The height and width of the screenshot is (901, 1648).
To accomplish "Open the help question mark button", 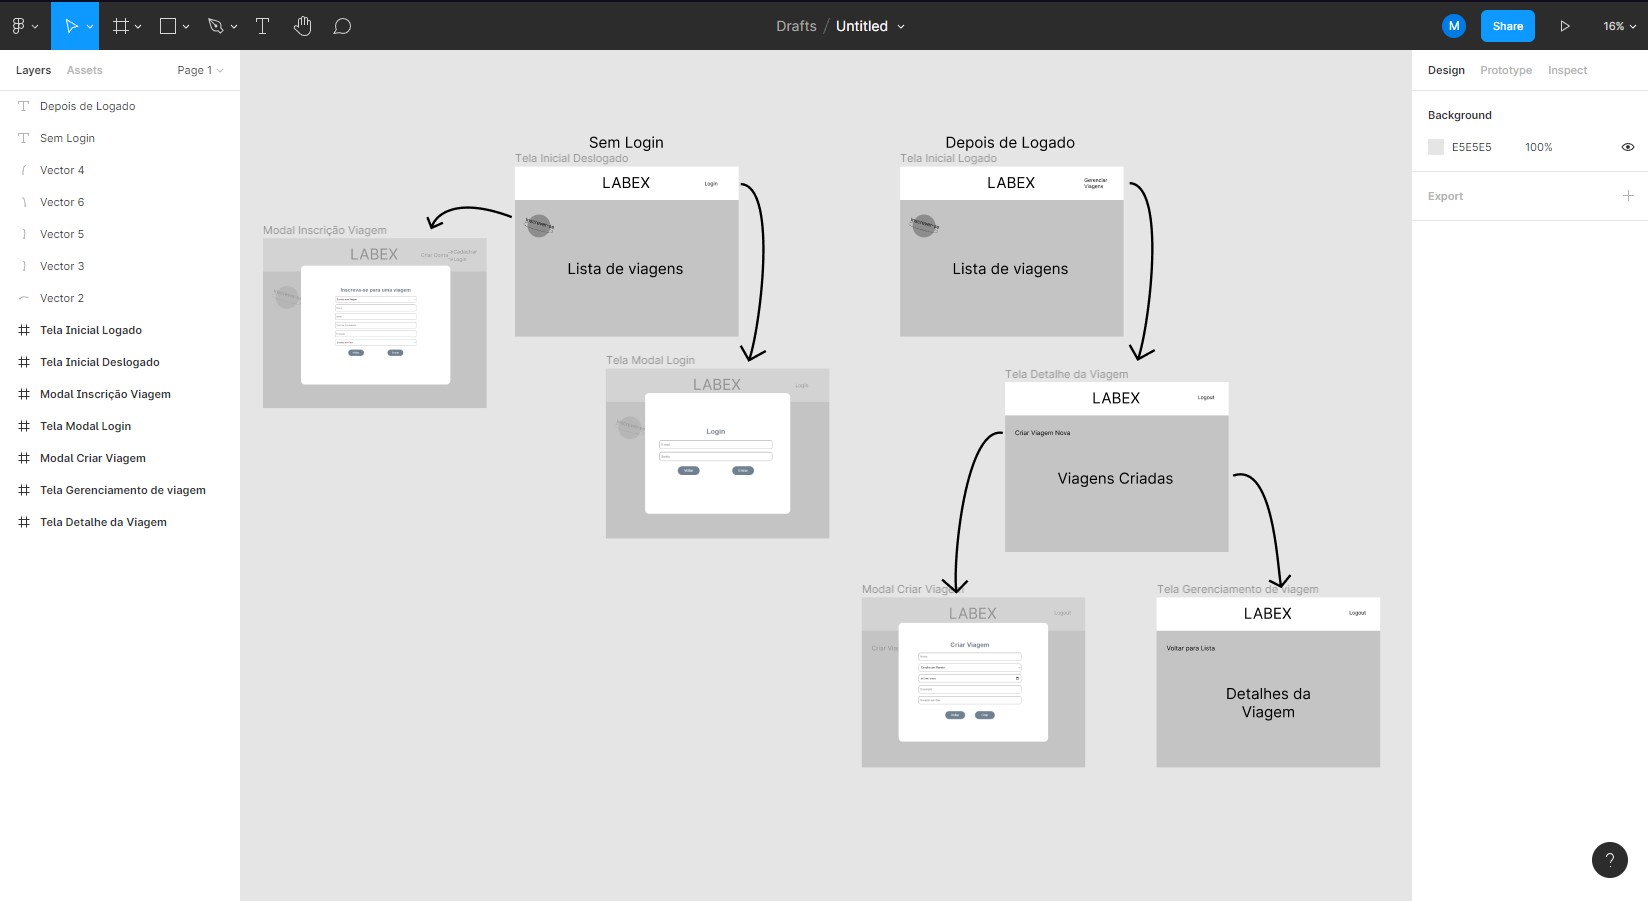I will [x=1610, y=860].
